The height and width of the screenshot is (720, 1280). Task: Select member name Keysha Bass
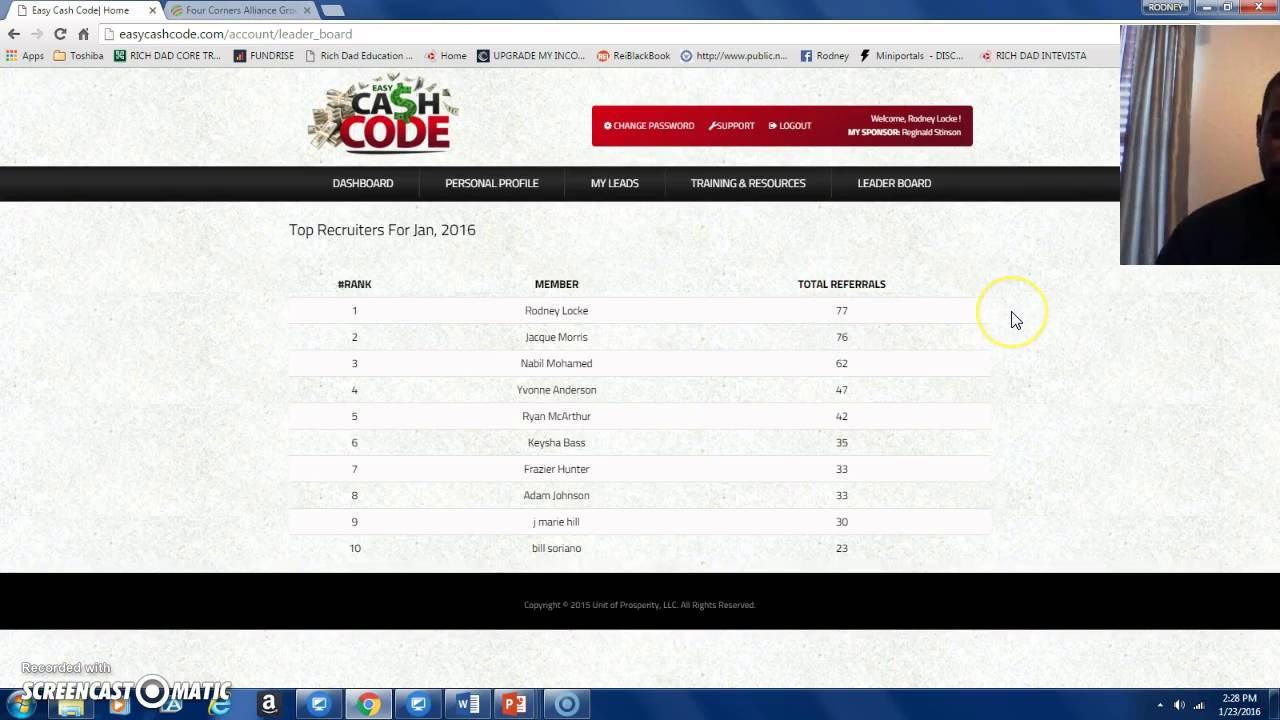click(557, 442)
